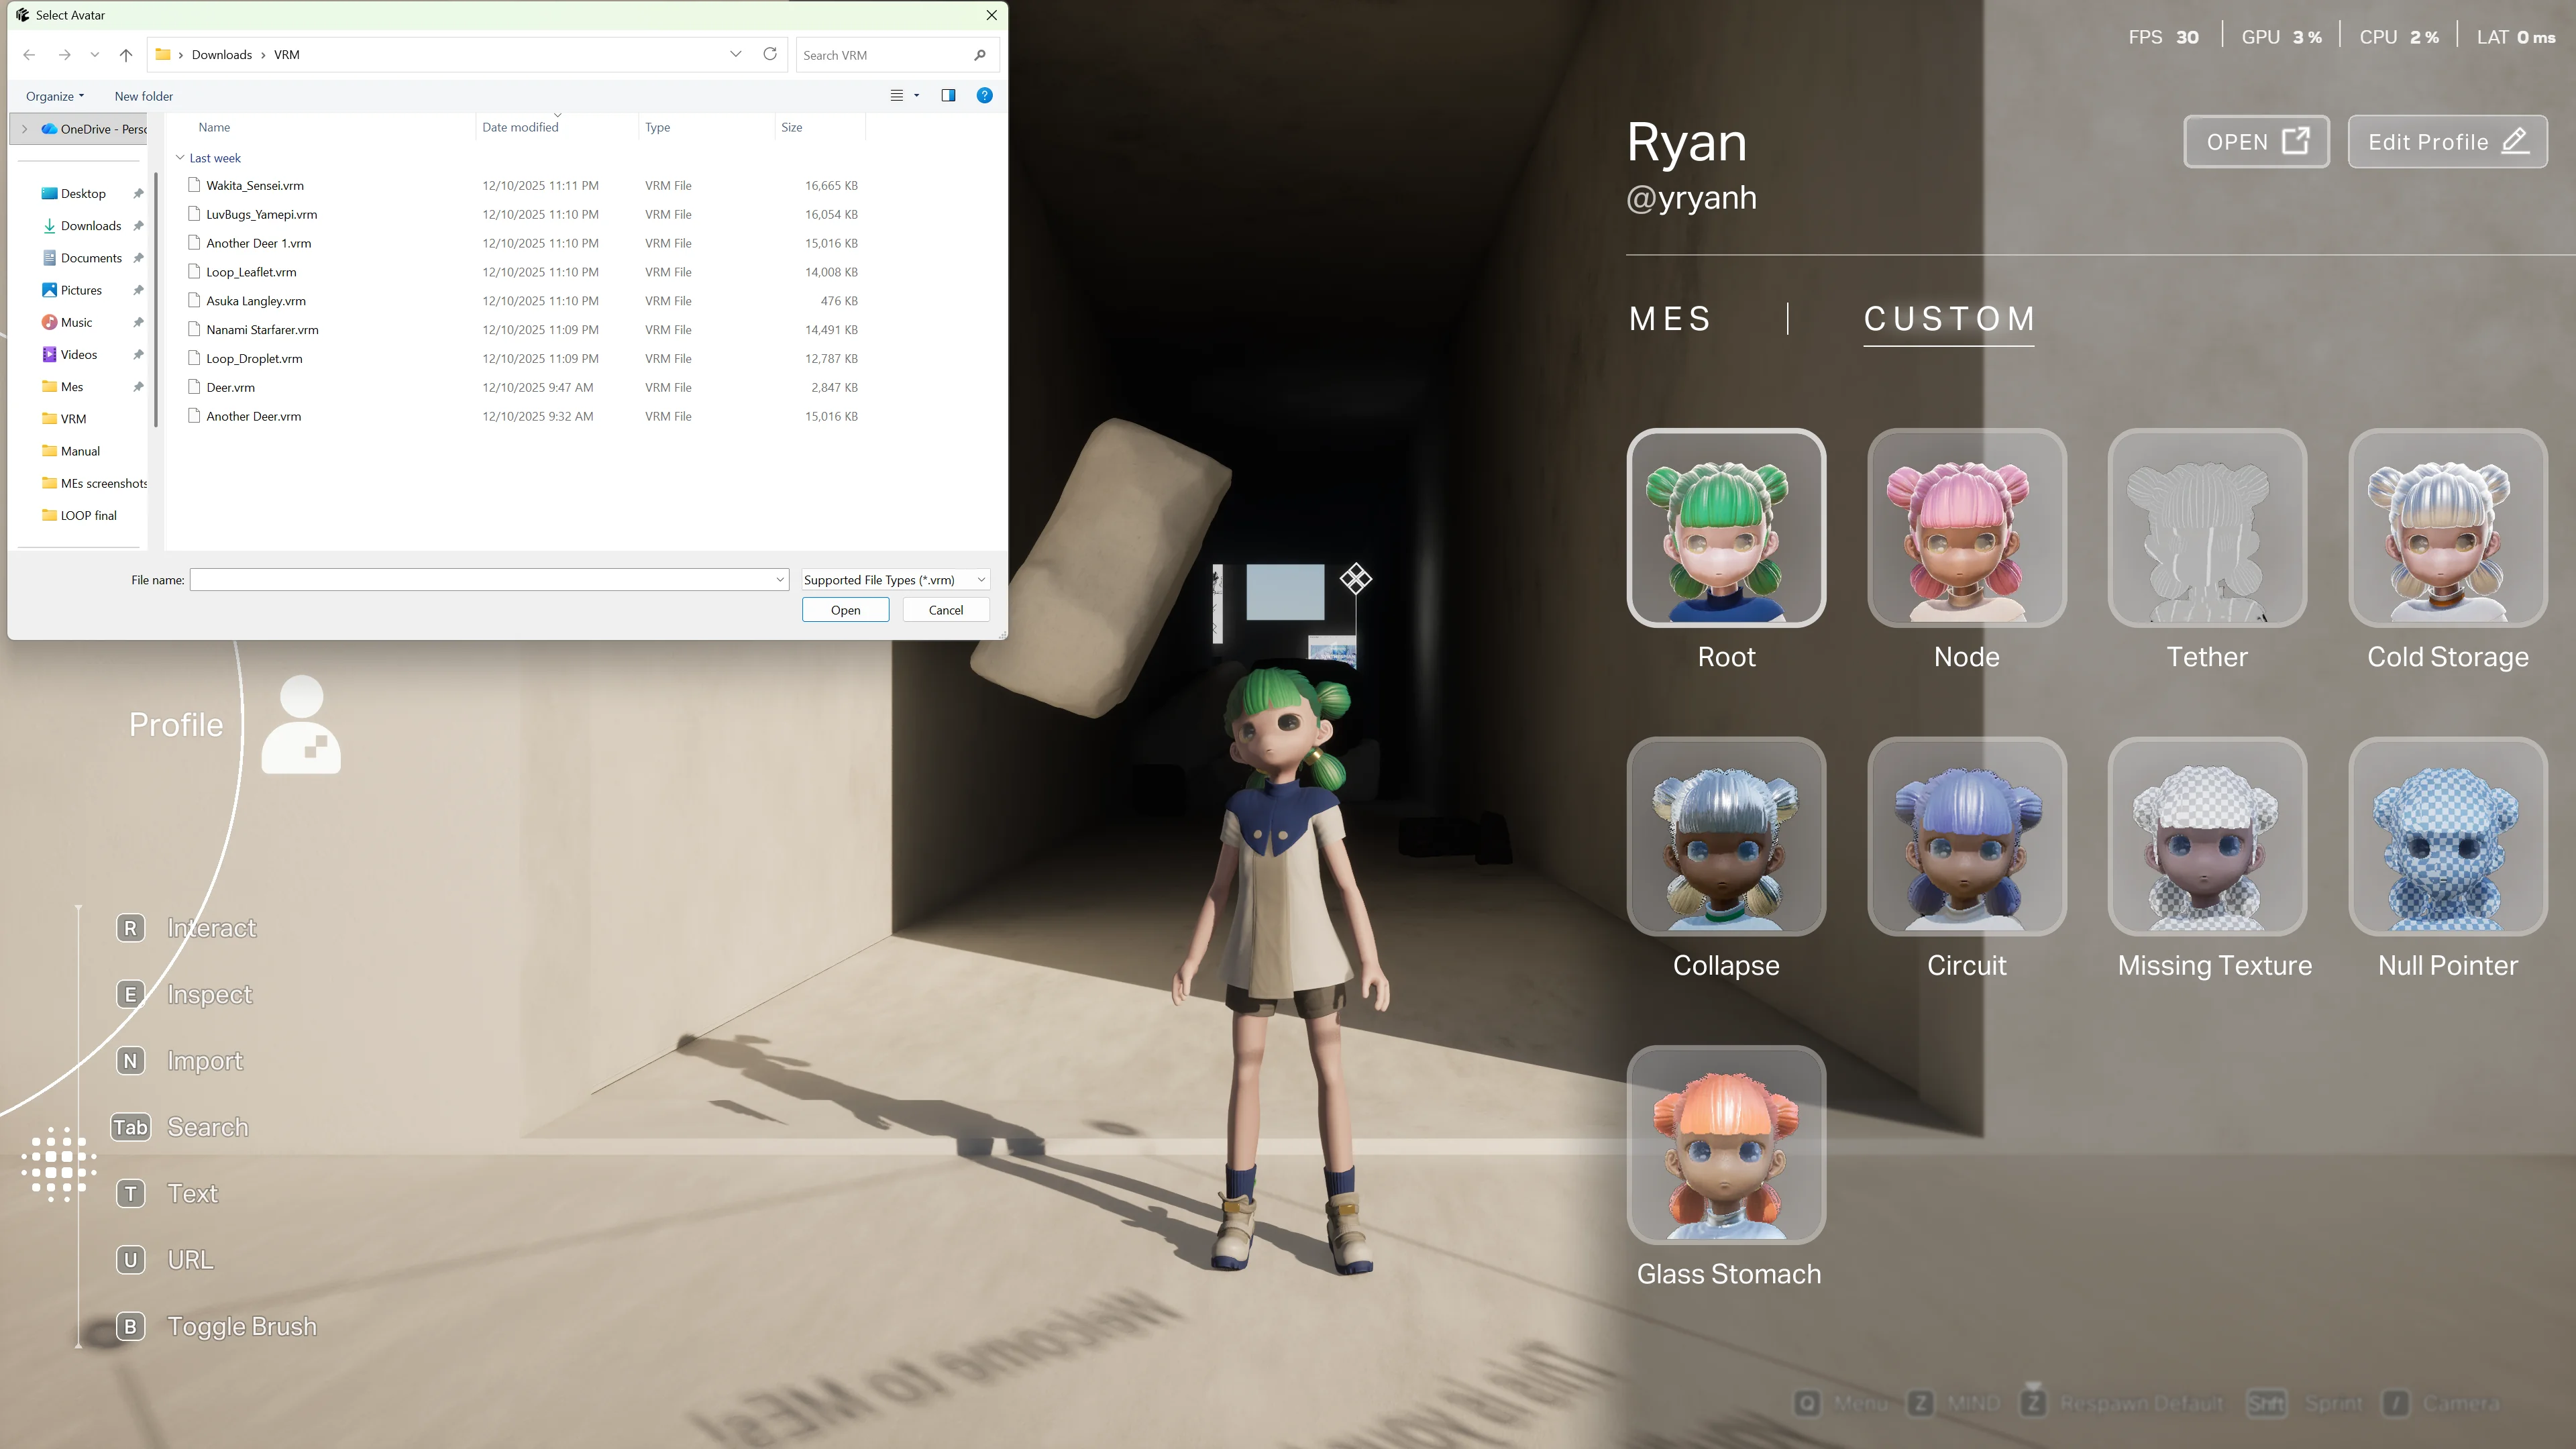Open the Music quick access folder
2576x1449 pixels.
(76, 322)
